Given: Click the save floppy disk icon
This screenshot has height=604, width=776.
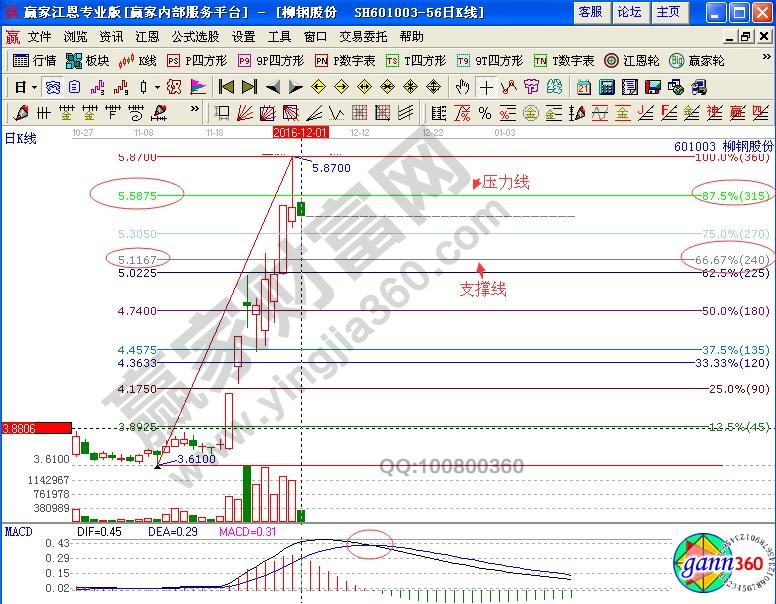Looking at the screenshot, I should pos(651,86).
